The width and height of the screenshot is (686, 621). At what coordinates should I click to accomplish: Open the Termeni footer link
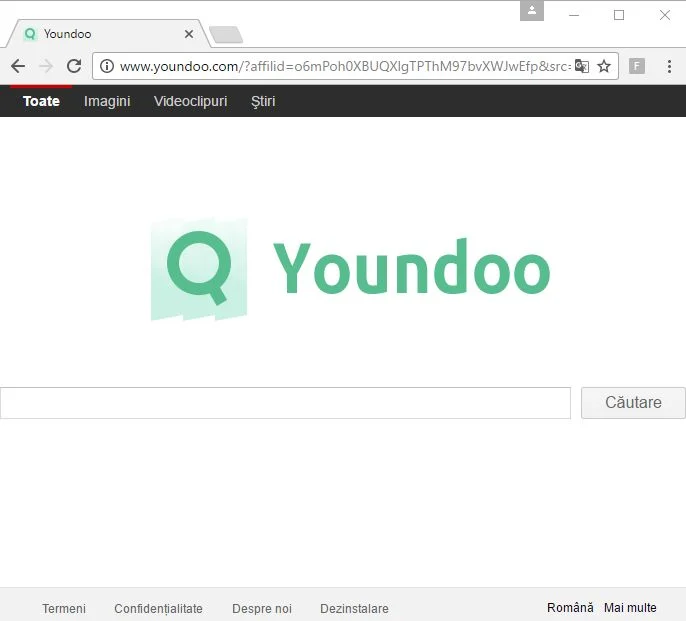64,608
